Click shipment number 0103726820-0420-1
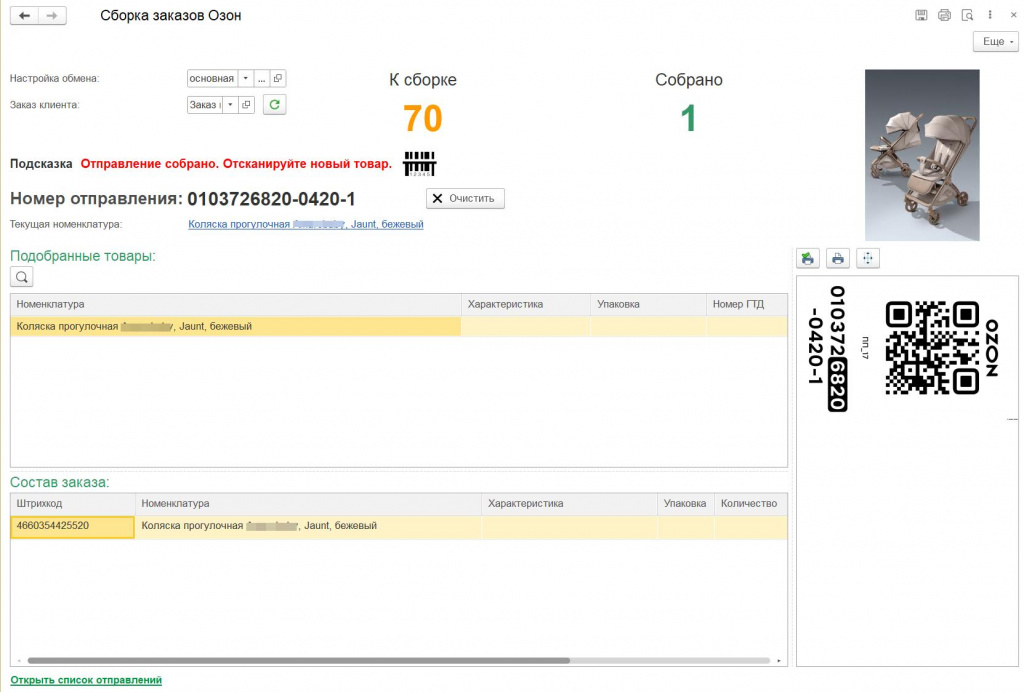The width and height of the screenshot is (1024, 692). 271,199
